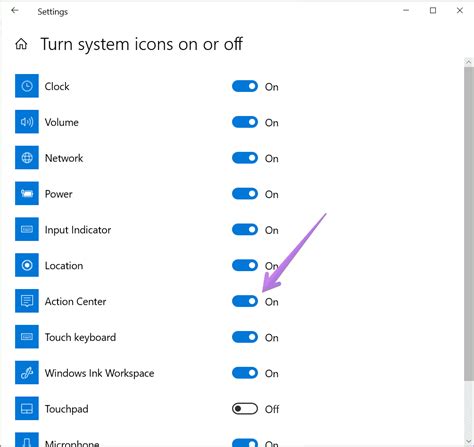Viewport: 474px width, 447px height.
Task: Click the "Turn system icons on or off" heading
Action: tap(142, 44)
